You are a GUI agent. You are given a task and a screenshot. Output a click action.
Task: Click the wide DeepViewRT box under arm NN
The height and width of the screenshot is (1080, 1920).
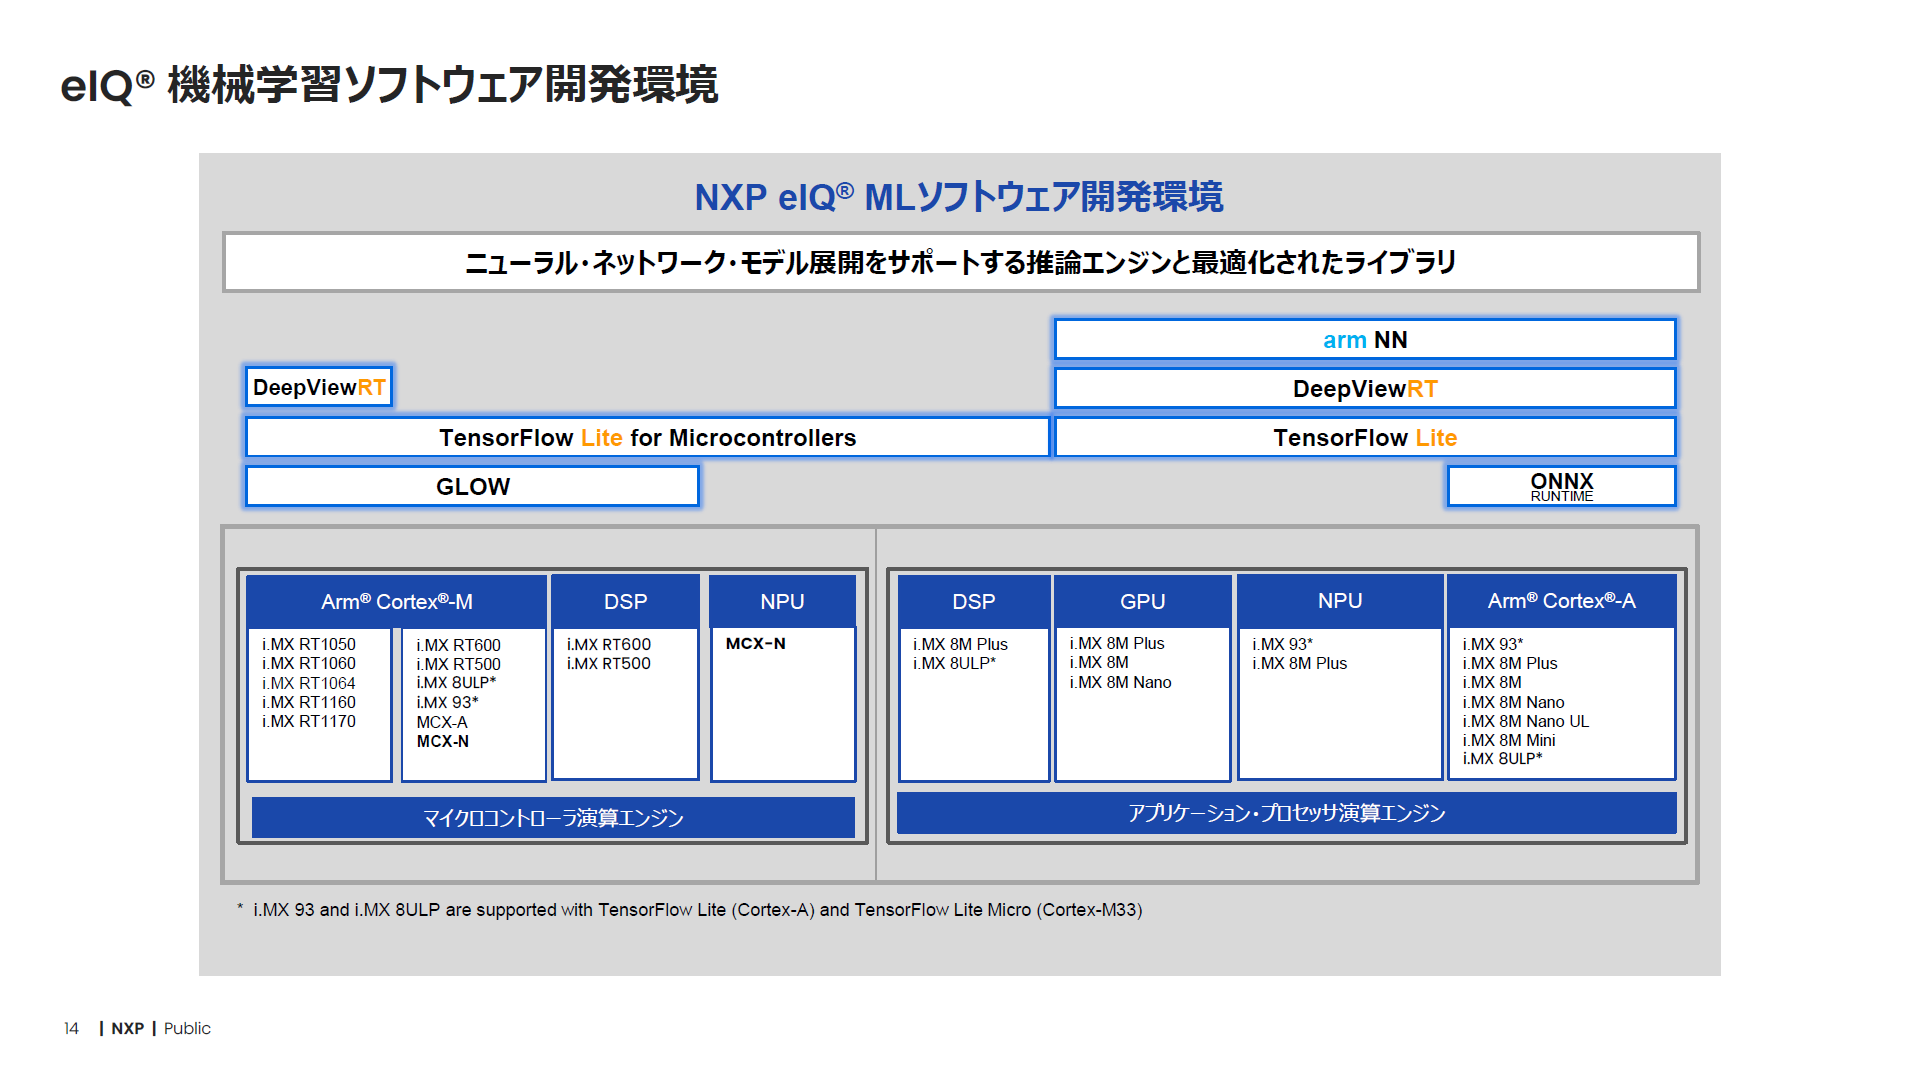point(1365,388)
